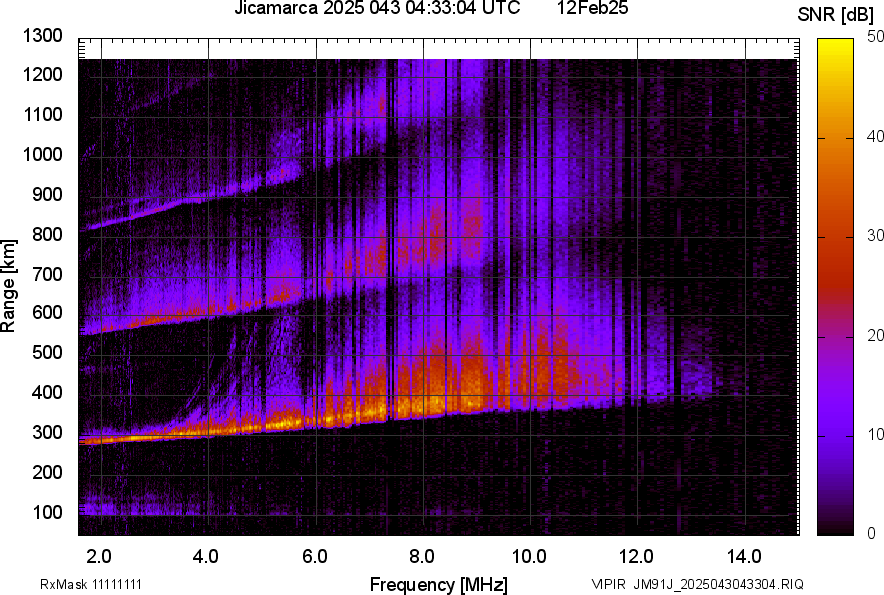Click the 2.0 MHz frequency tick label

coord(98,553)
